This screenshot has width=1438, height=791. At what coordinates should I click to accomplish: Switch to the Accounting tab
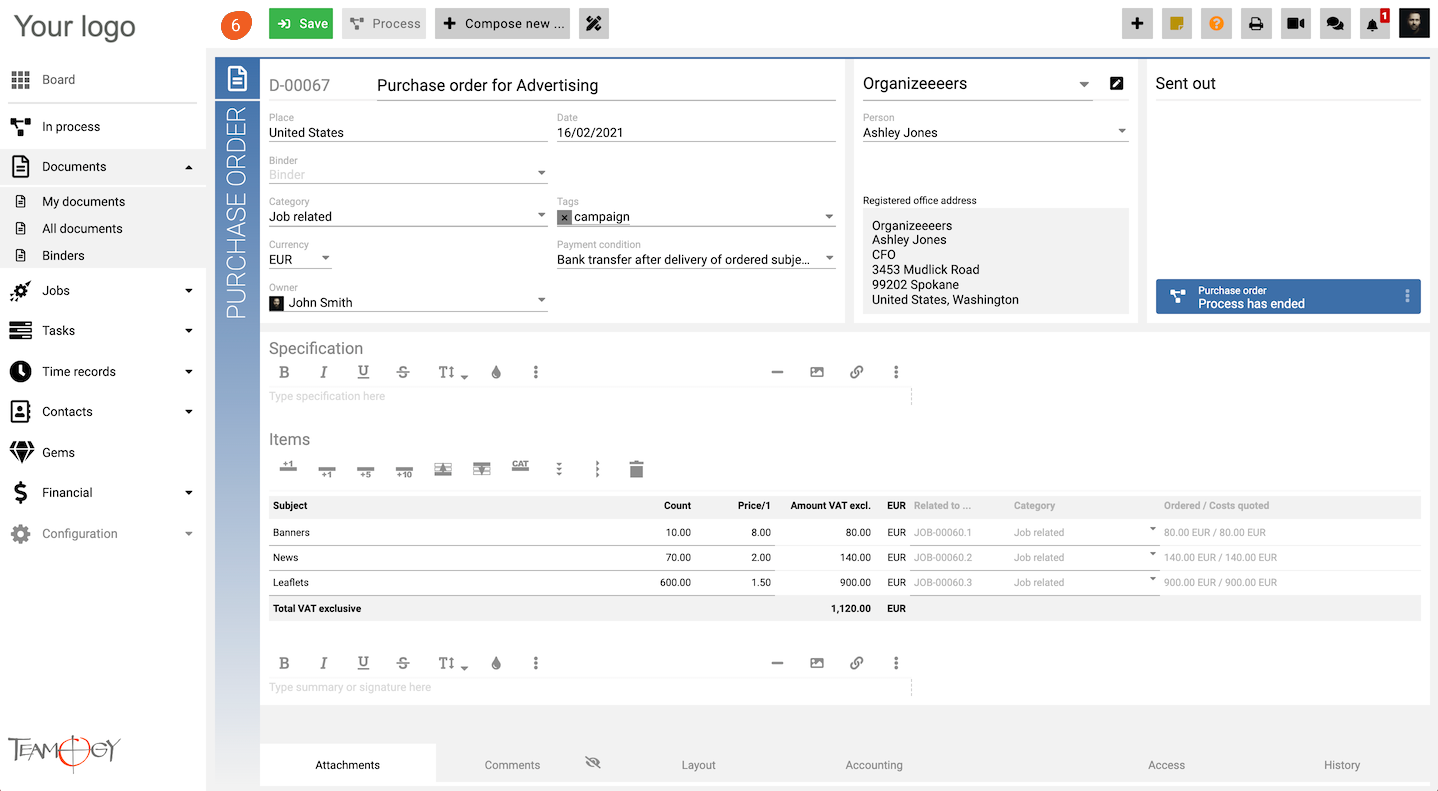click(x=874, y=765)
